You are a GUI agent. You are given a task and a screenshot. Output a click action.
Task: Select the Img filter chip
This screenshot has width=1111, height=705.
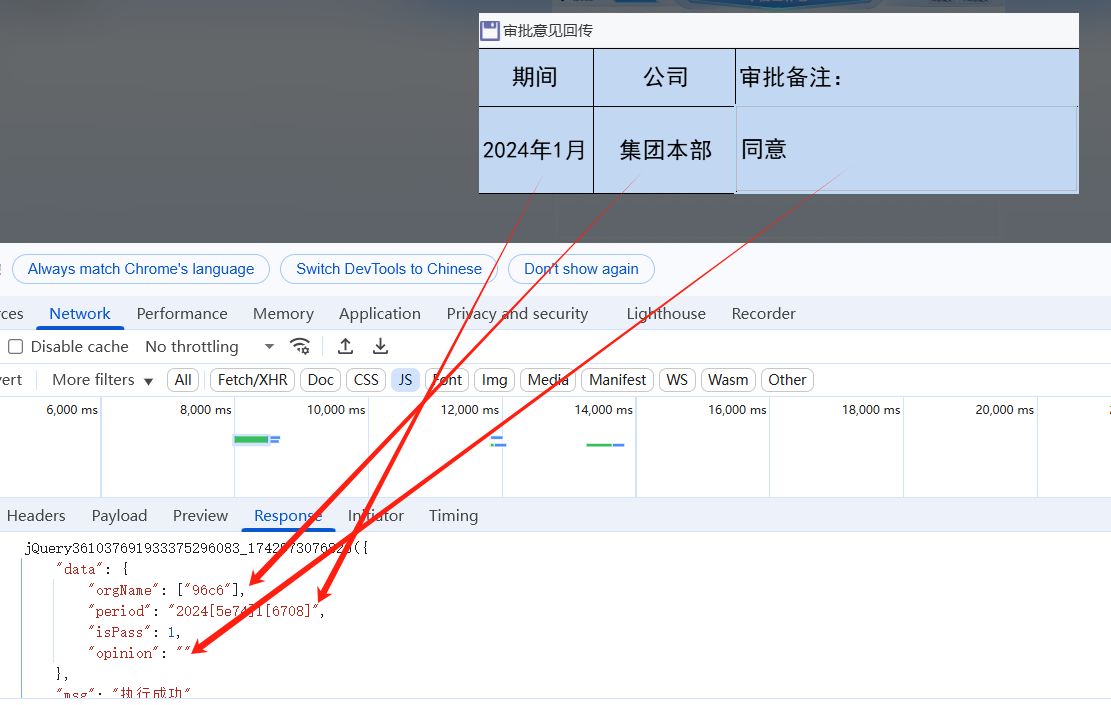[x=495, y=380]
